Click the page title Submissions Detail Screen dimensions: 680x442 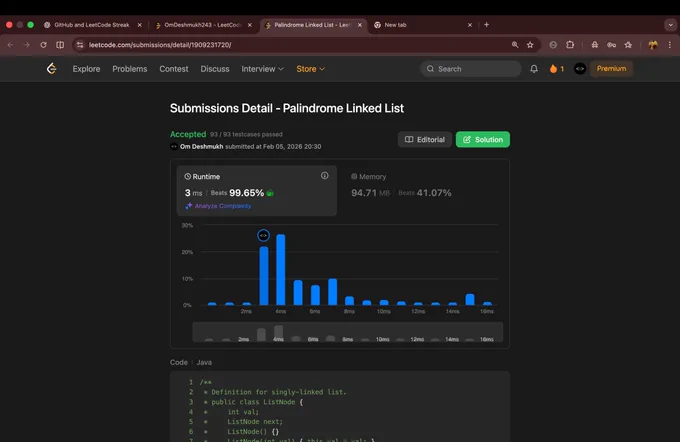click(287, 108)
